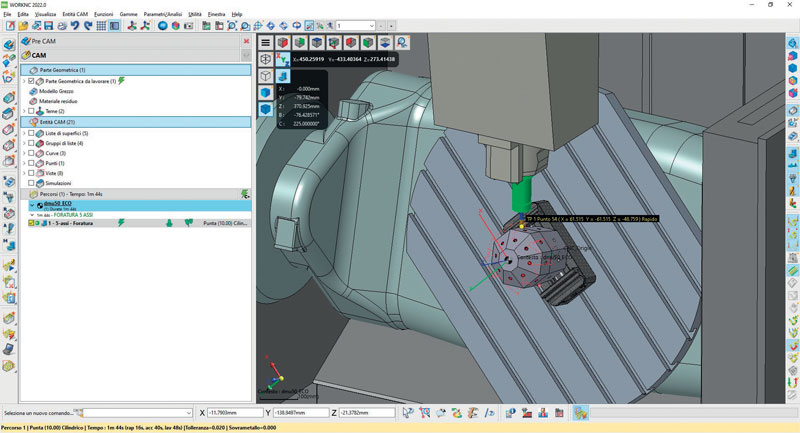The width and height of the screenshot is (800, 433).
Task: Select the Materiale residuo item
Action: (58, 101)
